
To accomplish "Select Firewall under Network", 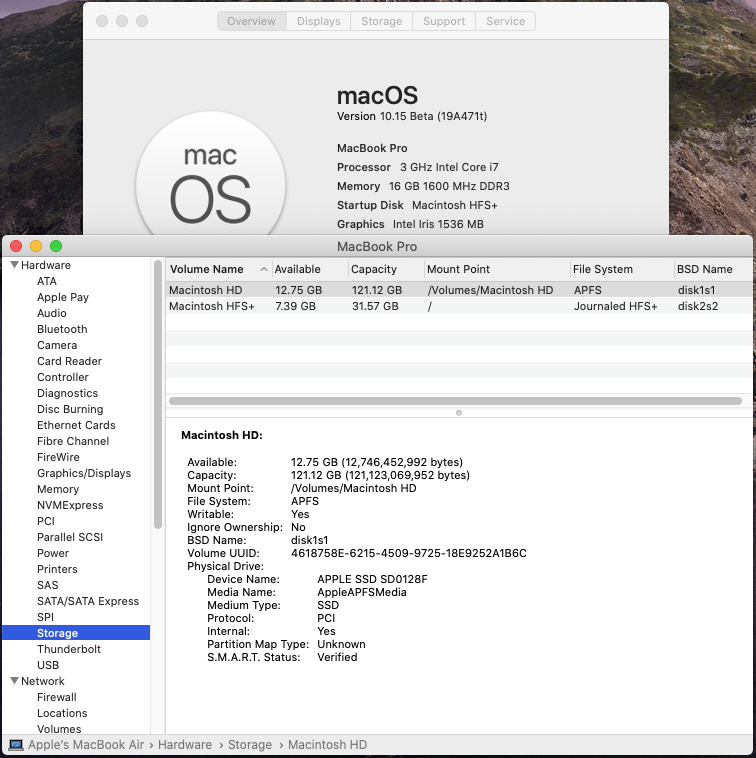I will pyautogui.click(x=57, y=697).
